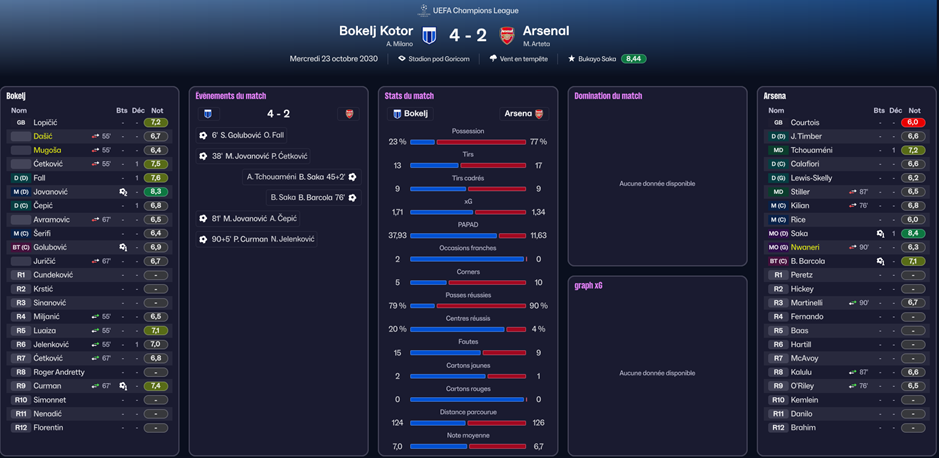The image size is (939, 458).
Task: Click substitution icon on Dašić's row
Action: pyautogui.click(x=96, y=136)
